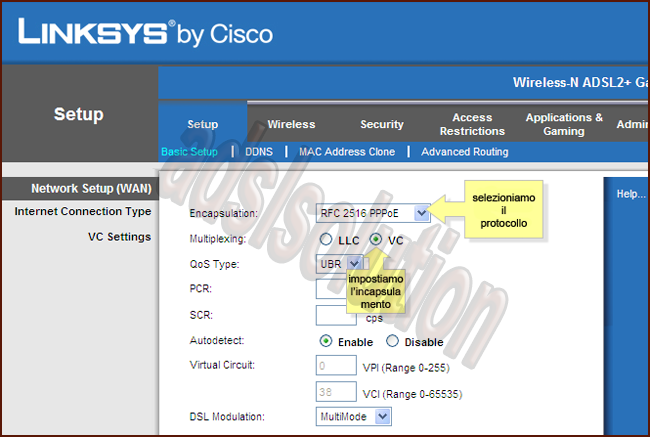650x437 pixels.
Task: Click the VCI value field
Action: tap(336, 392)
